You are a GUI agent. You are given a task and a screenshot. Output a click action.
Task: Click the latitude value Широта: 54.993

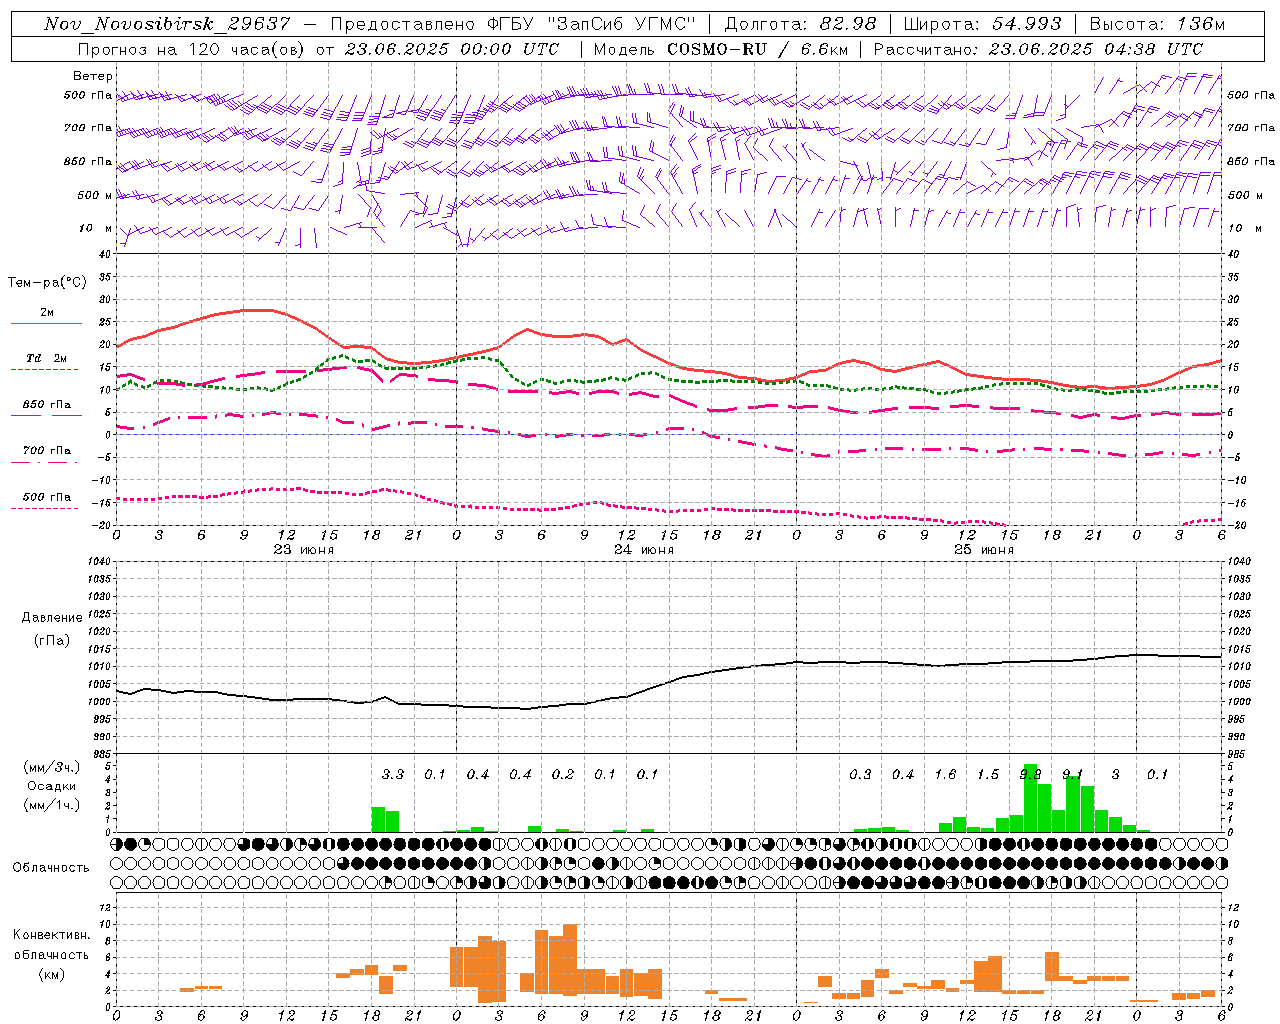click(x=983, y=24)
